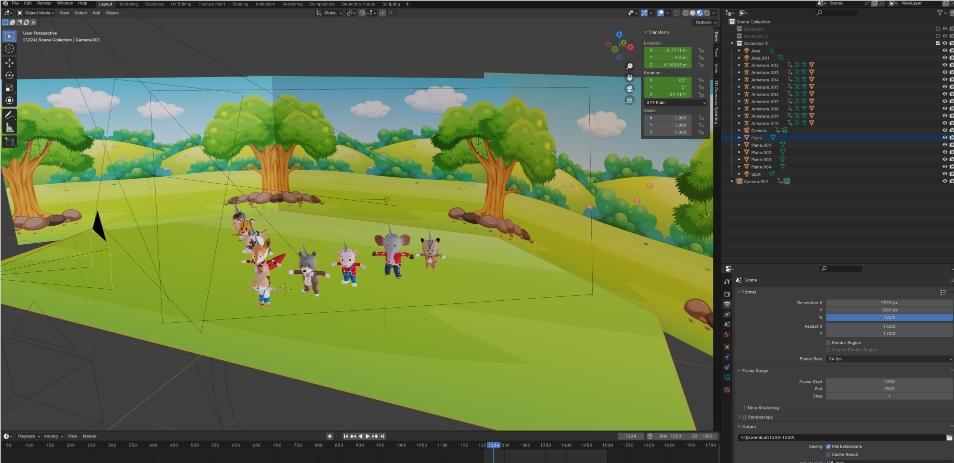This screenshot has height=463, width=954.
Task: Expand the Time Stretching panel
Action: point(761,408)
